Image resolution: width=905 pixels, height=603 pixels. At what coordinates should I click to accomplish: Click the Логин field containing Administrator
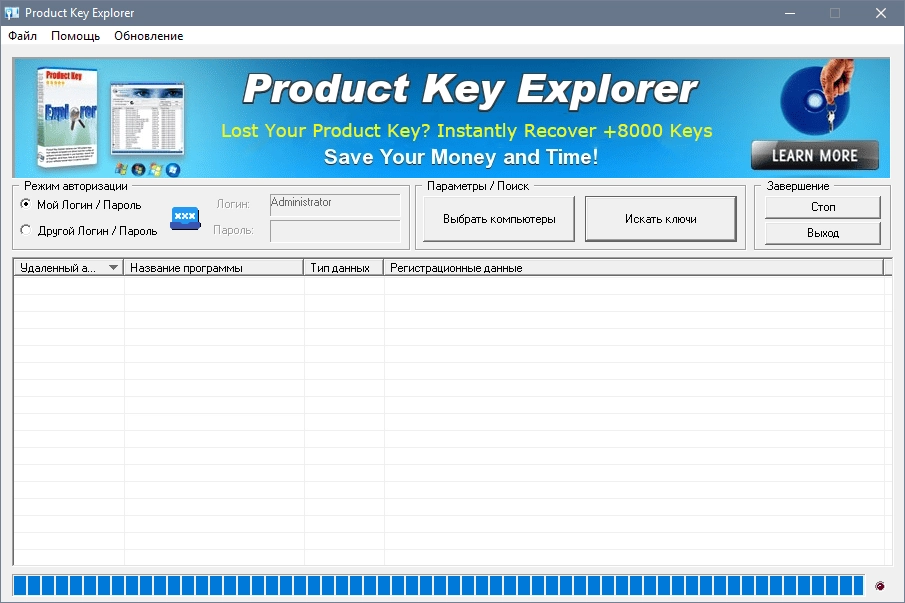(x=335, y=205)
